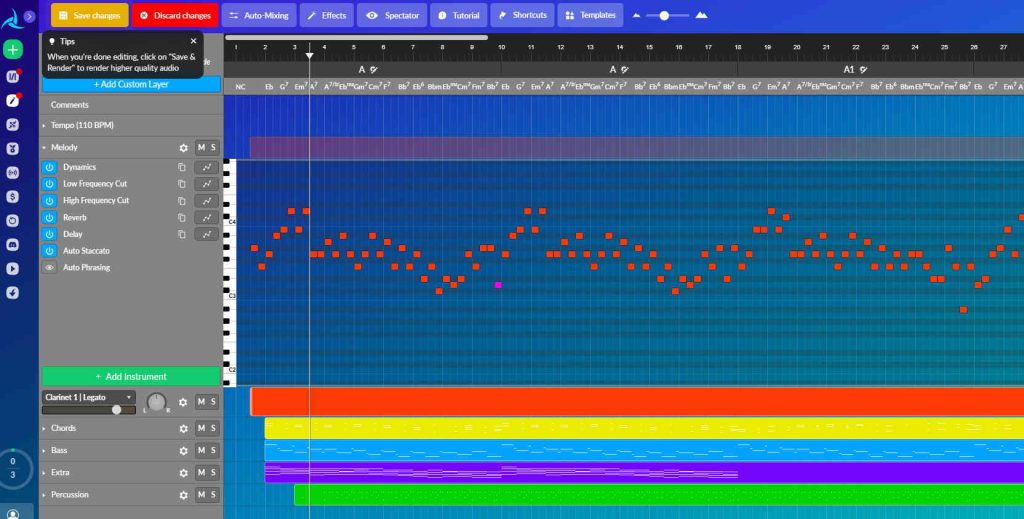Mute the Melody layer
This screenshot has width=1024, height=519.
[201, 148]
